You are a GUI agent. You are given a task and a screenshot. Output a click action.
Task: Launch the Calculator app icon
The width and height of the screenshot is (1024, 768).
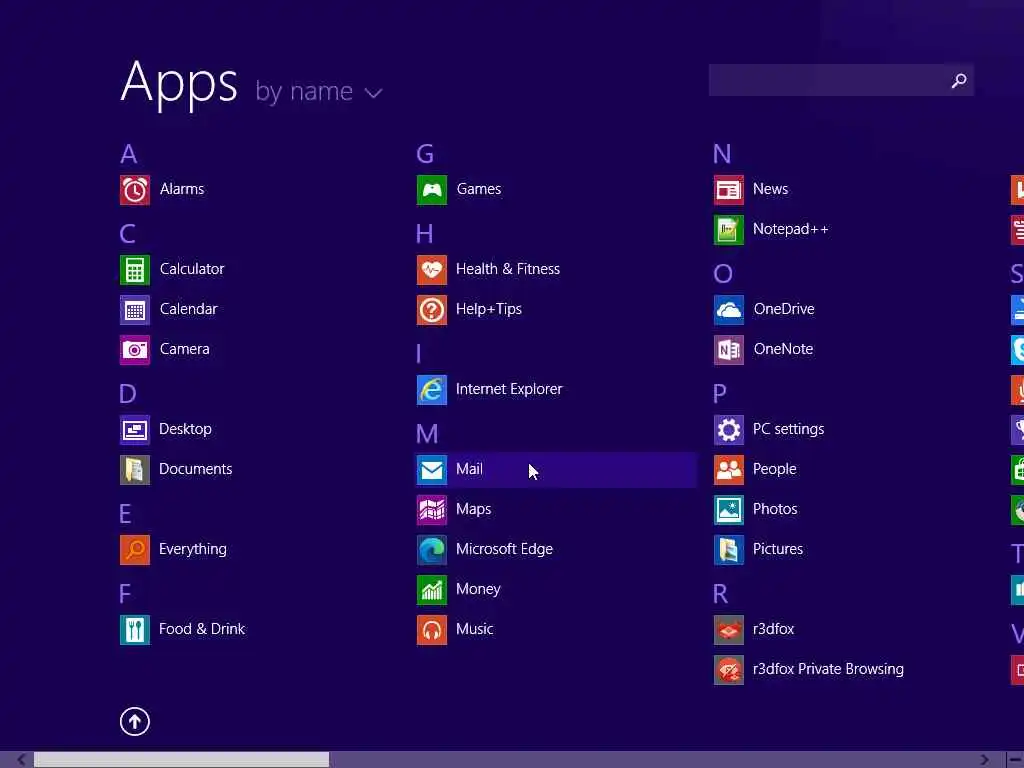tap(135, 270)
